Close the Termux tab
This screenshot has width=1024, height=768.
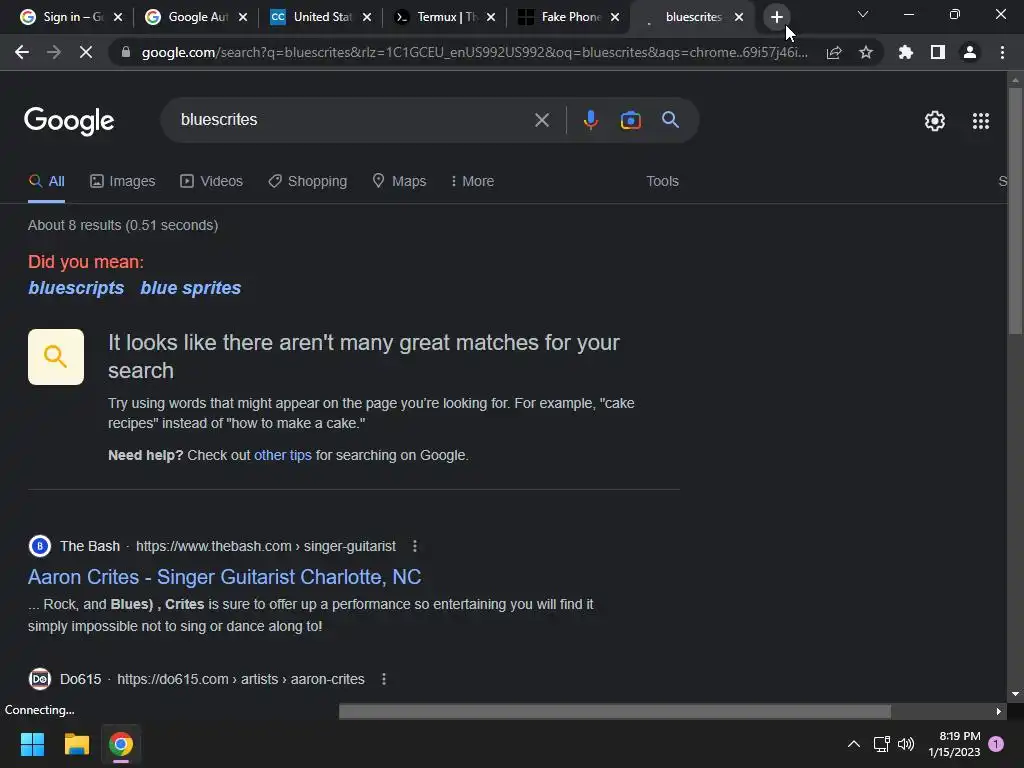[491, 18]
